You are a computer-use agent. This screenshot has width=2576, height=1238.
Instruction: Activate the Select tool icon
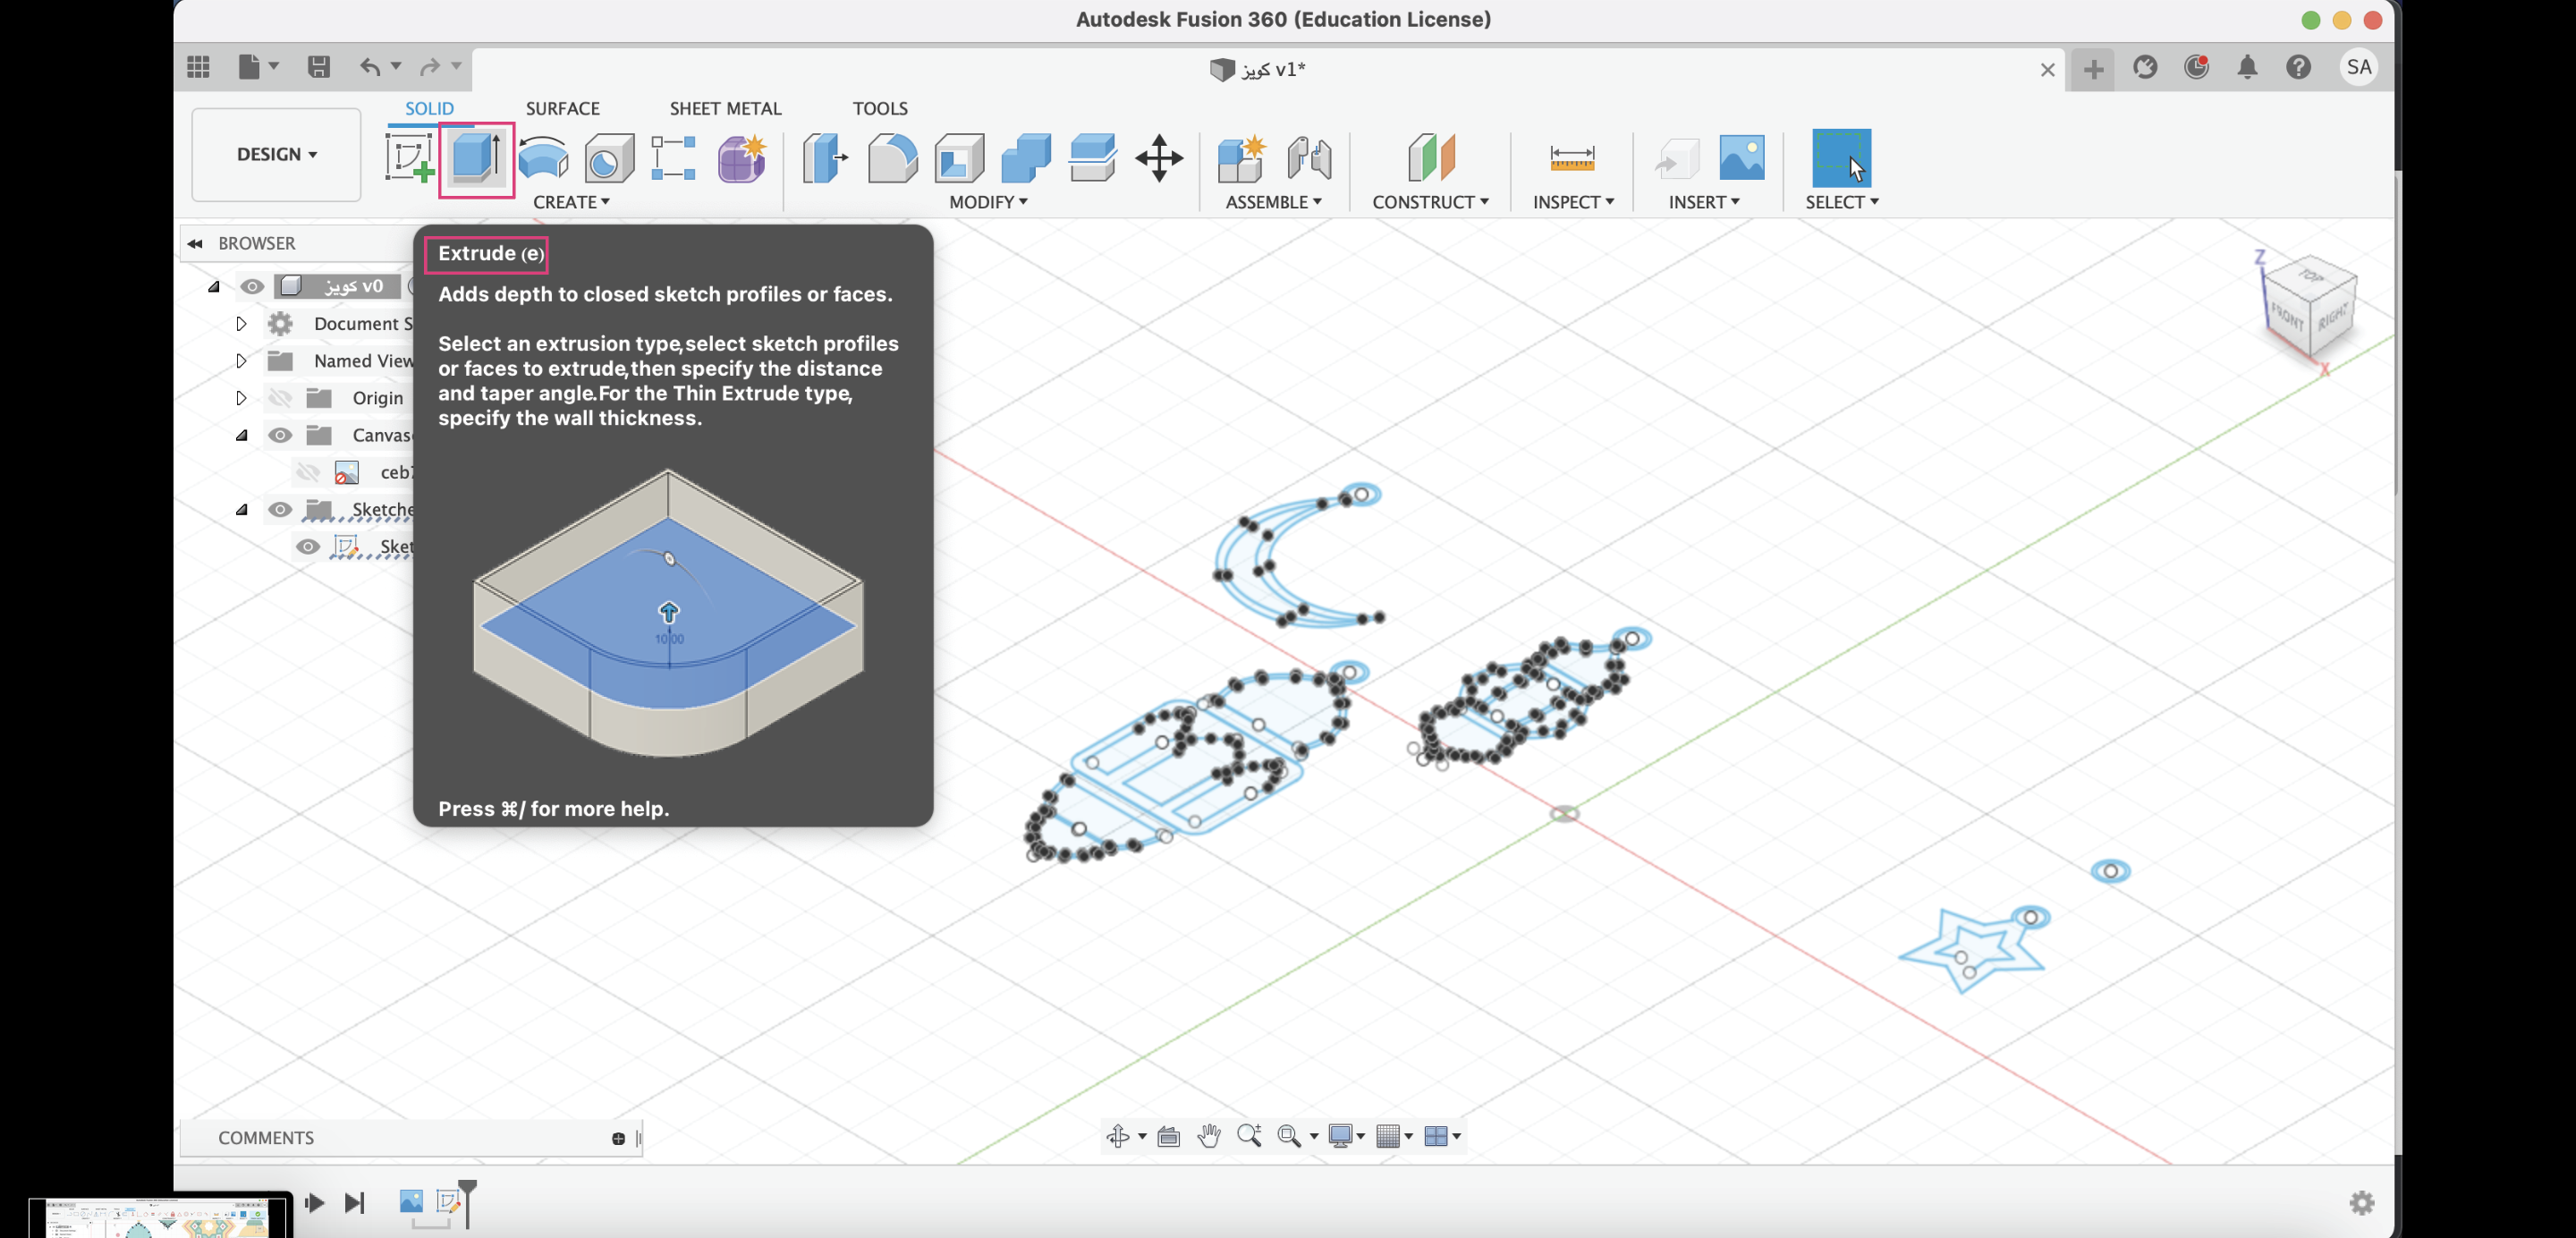pos(1841,158)
